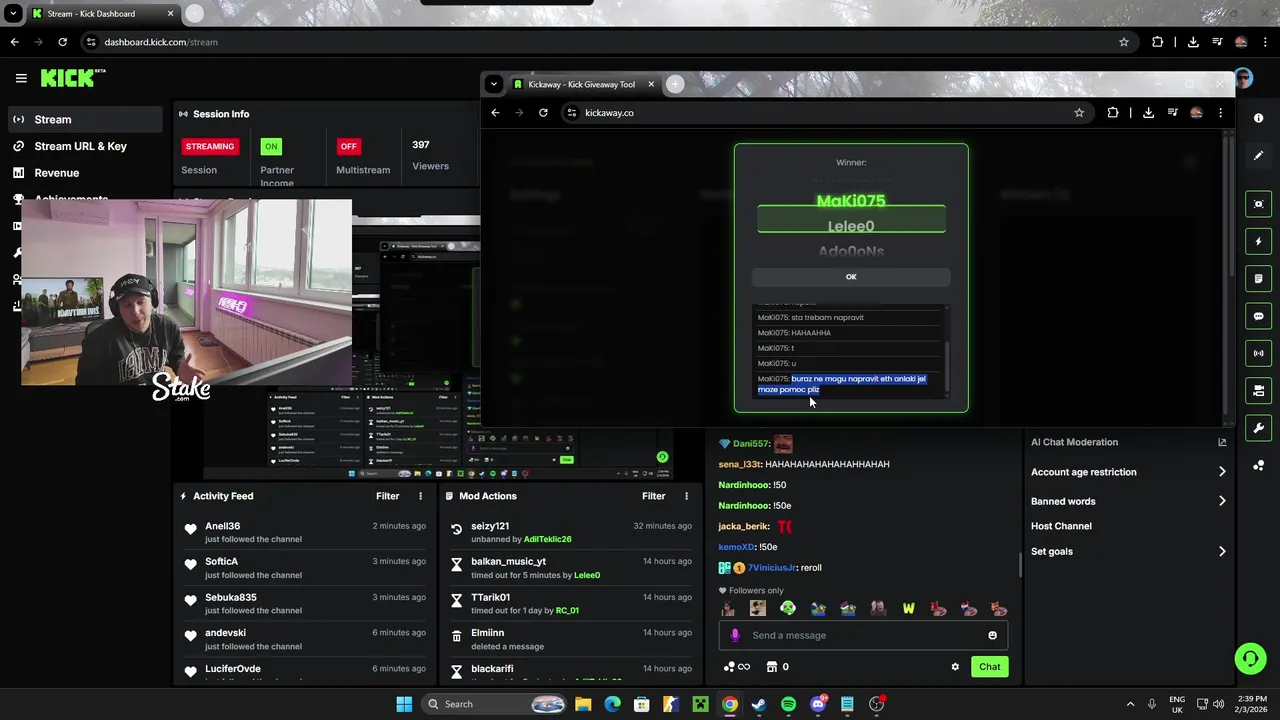Click OK in the Winner dialog
The width and height of the screenshot is (1280, 720).
pyautogui.click(x=851, y=277)
